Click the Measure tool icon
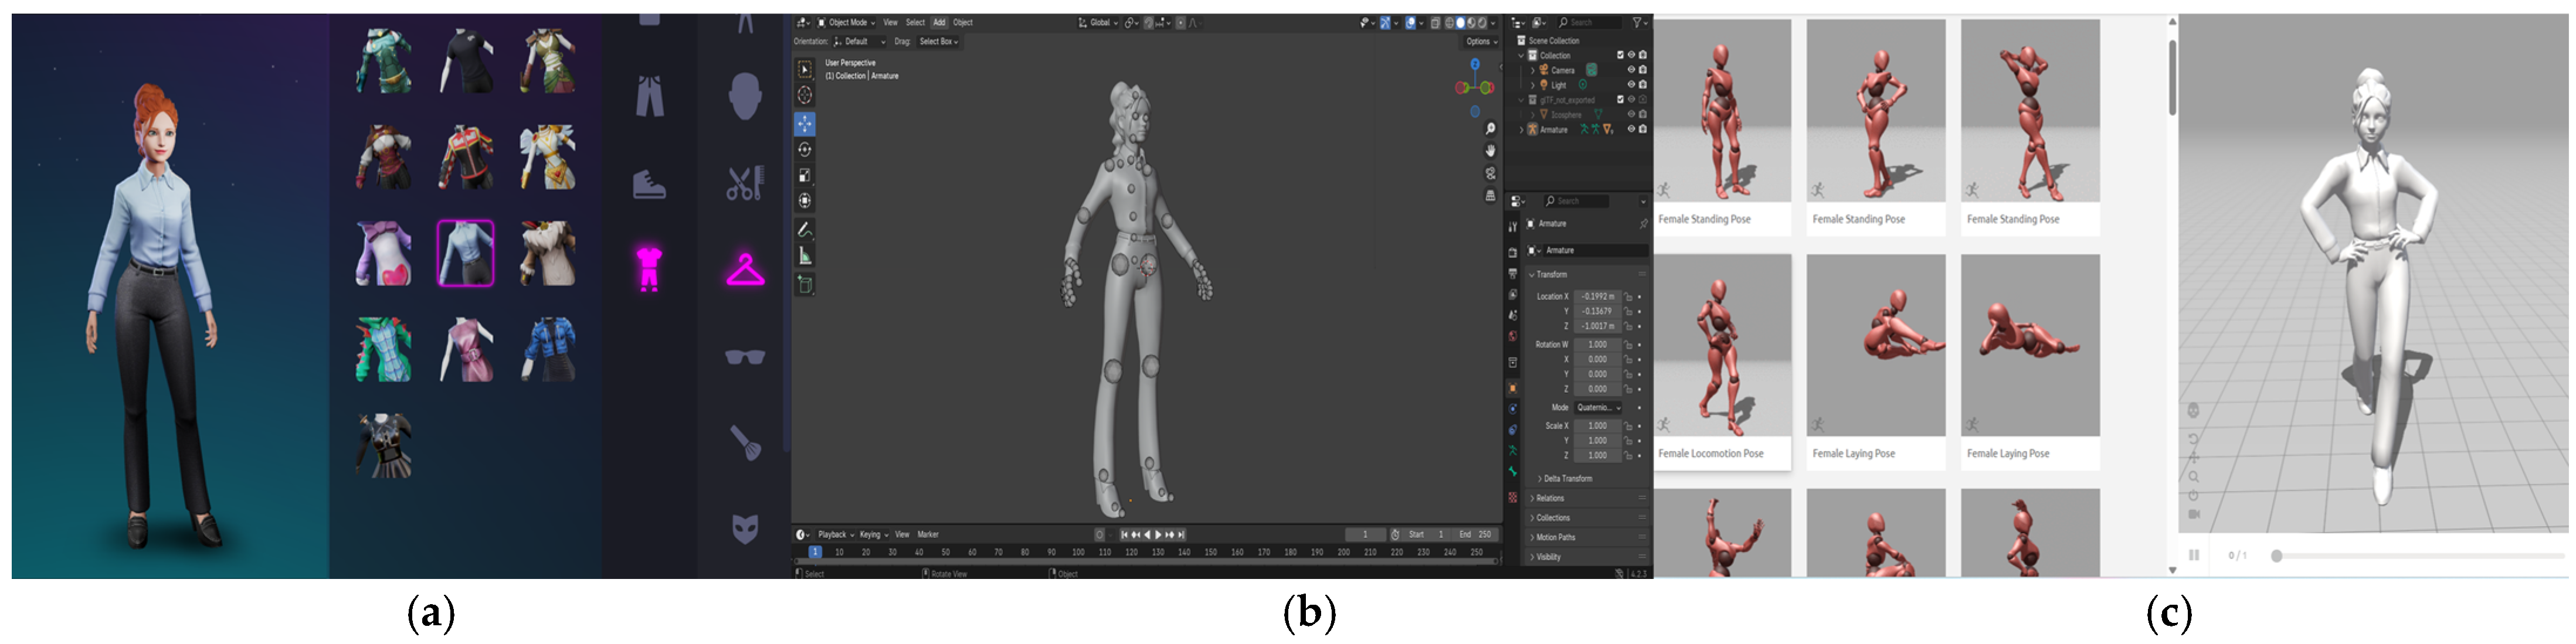 coord(805,257)
